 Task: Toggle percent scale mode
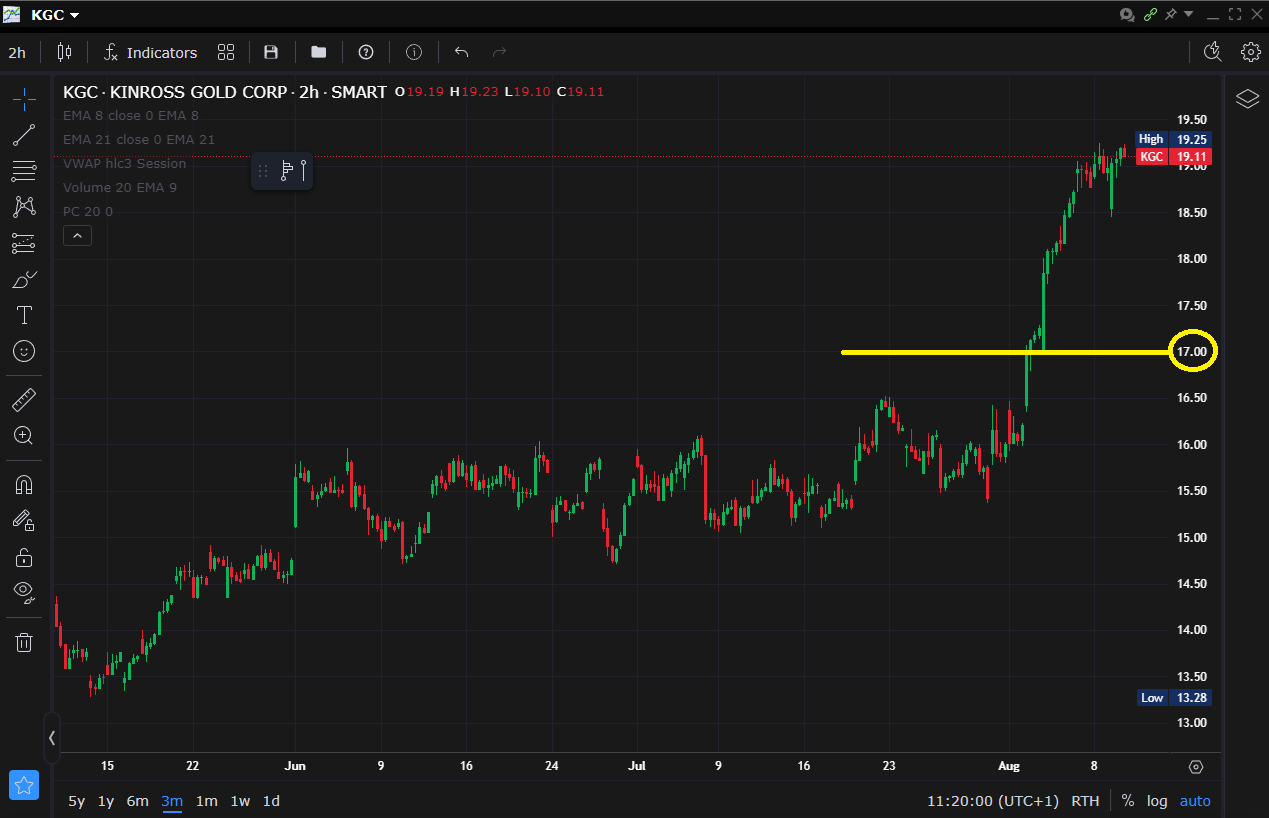tap(1128, 801)
